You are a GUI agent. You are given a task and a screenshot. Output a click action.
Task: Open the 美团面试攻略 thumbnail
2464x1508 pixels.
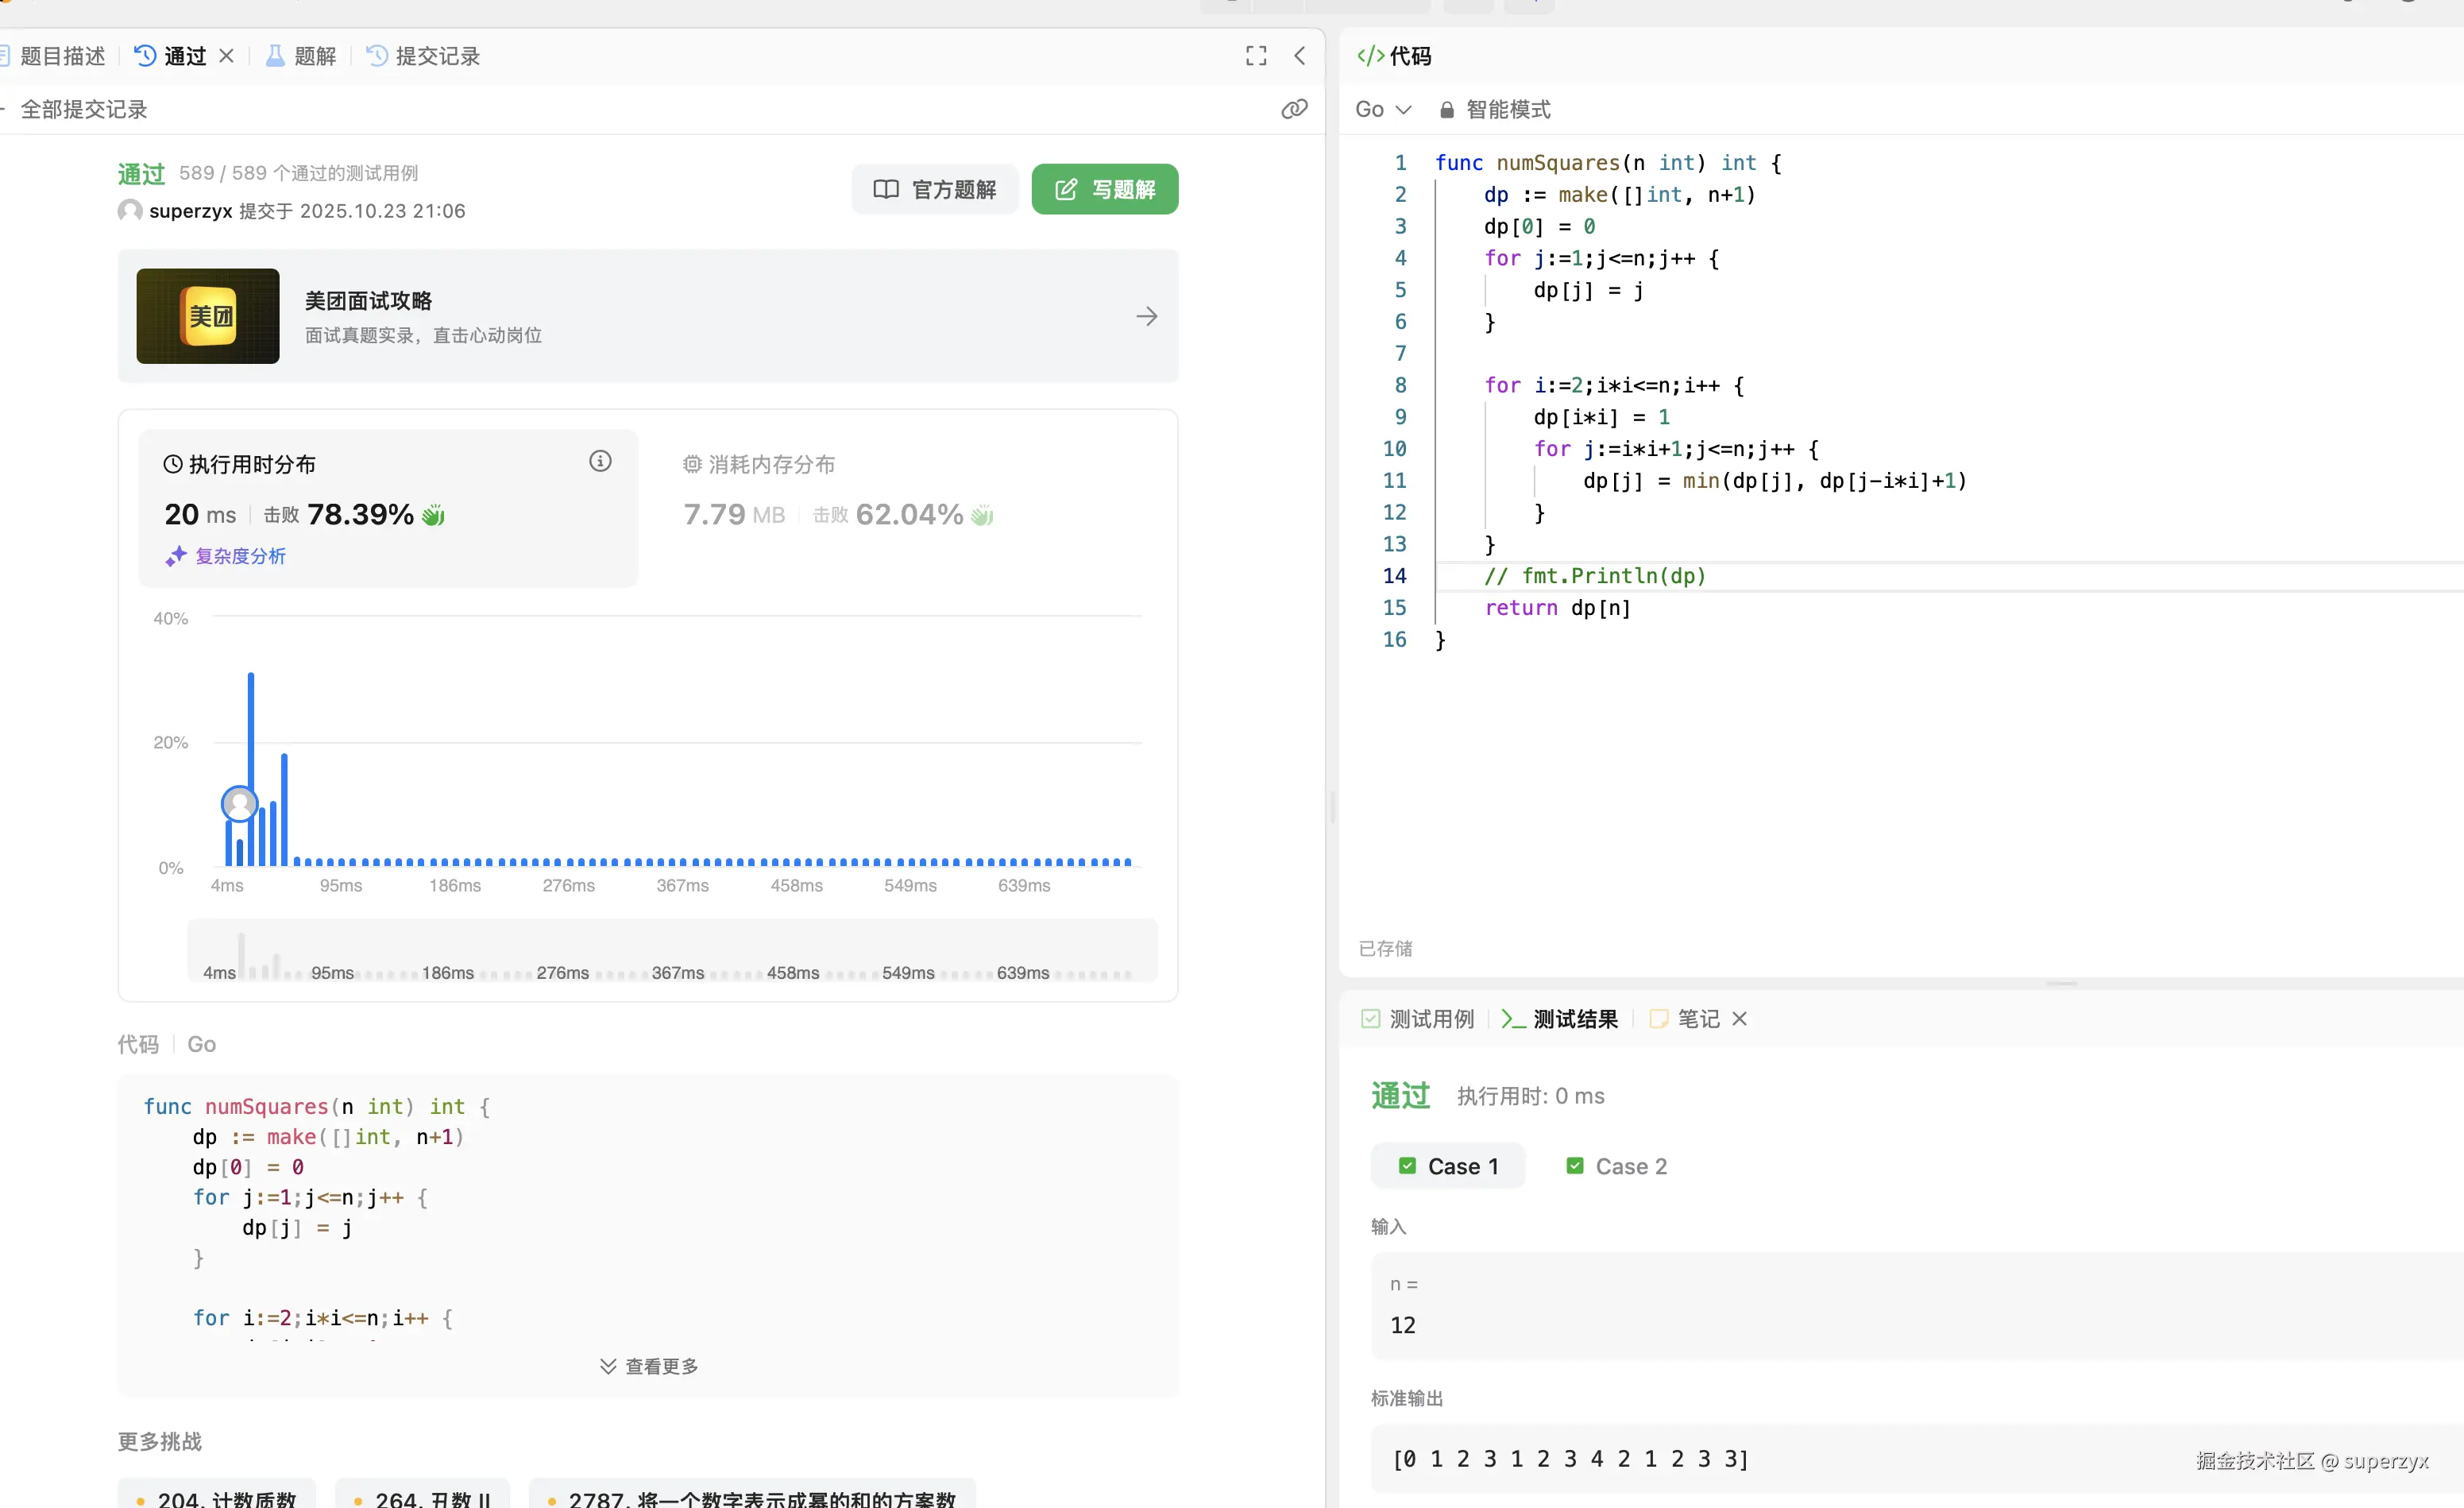208,316
